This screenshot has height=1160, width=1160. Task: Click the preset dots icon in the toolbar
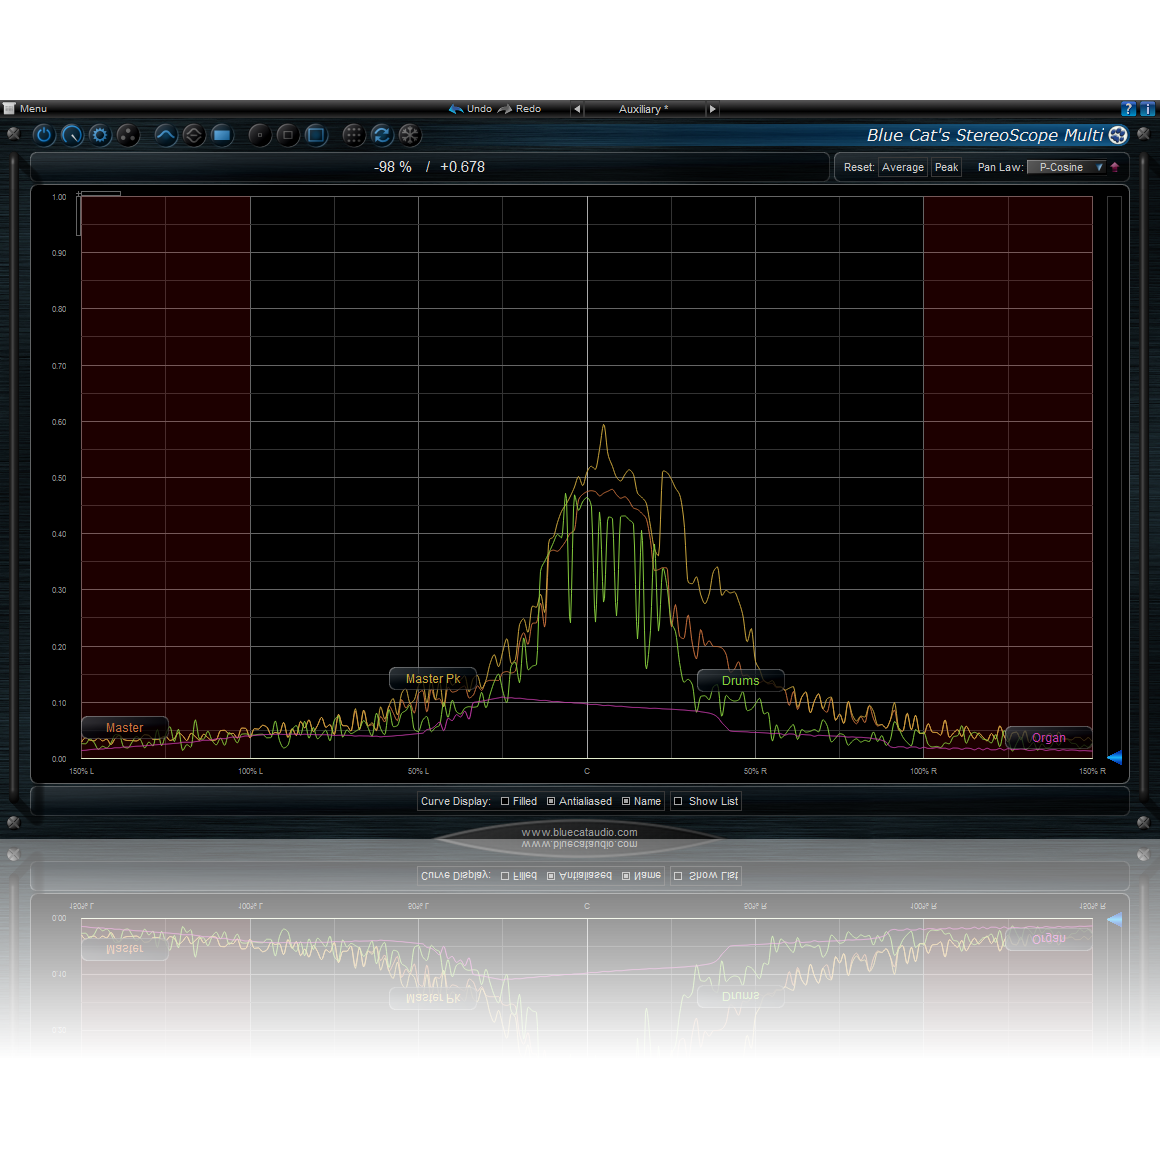[x=128, y=135]
